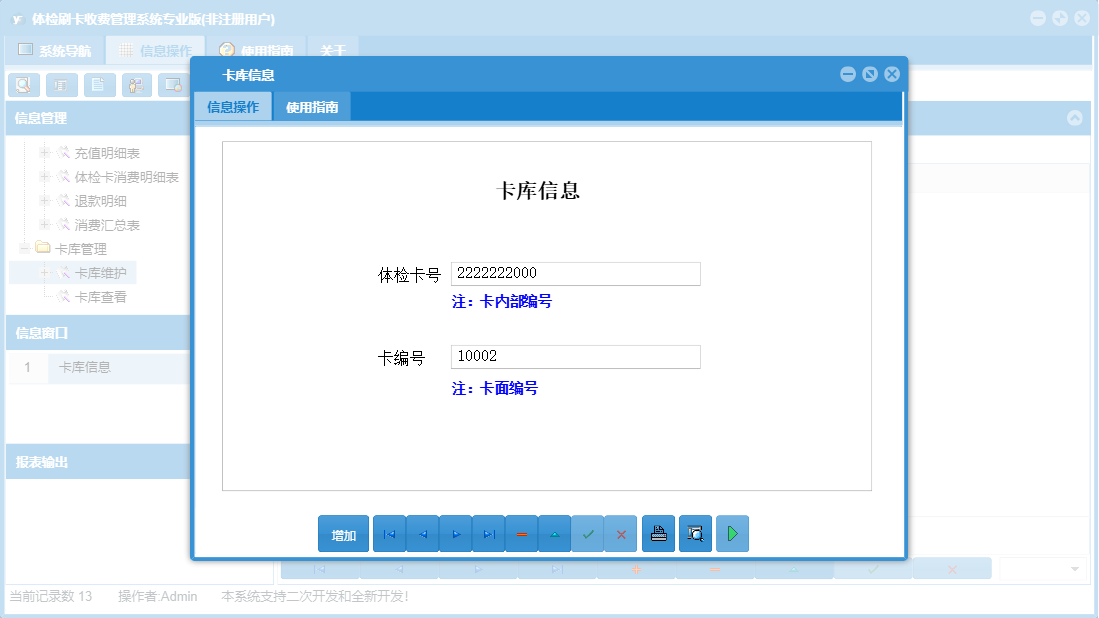This screenshot has width=1099, height=618.
Task: Expand the 充值明细表 tree node
Action: 46,152
